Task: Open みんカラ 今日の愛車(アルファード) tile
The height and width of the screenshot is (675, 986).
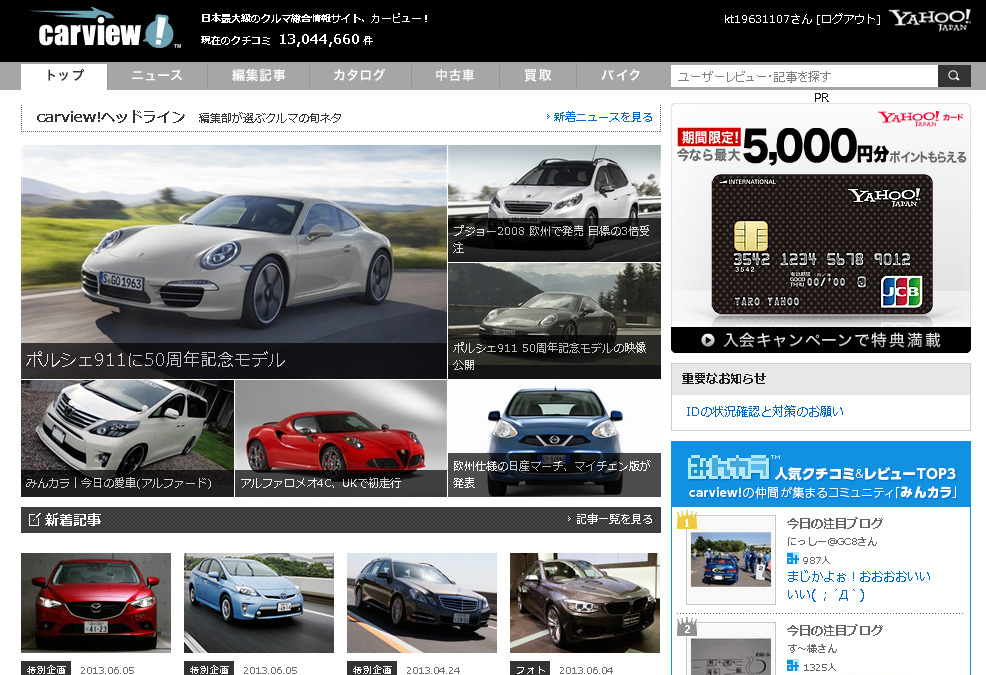Action: 128,438
